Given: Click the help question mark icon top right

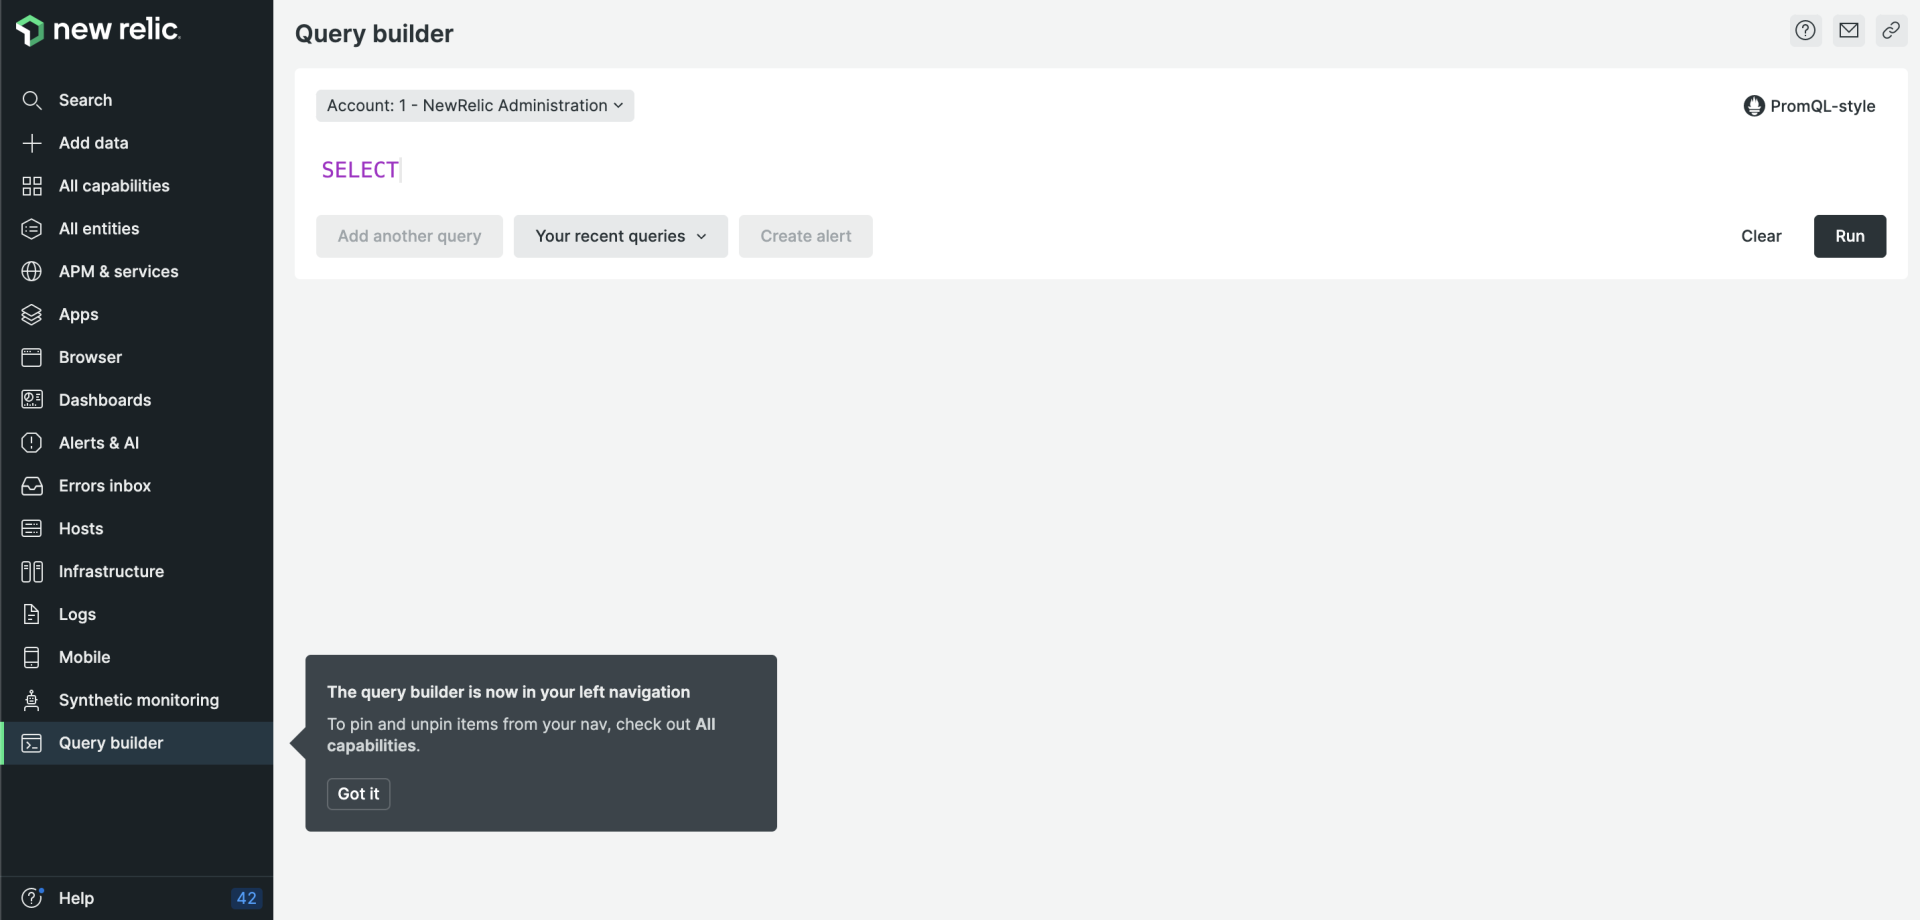Looking at the screenshot, I should (1805, 30).
